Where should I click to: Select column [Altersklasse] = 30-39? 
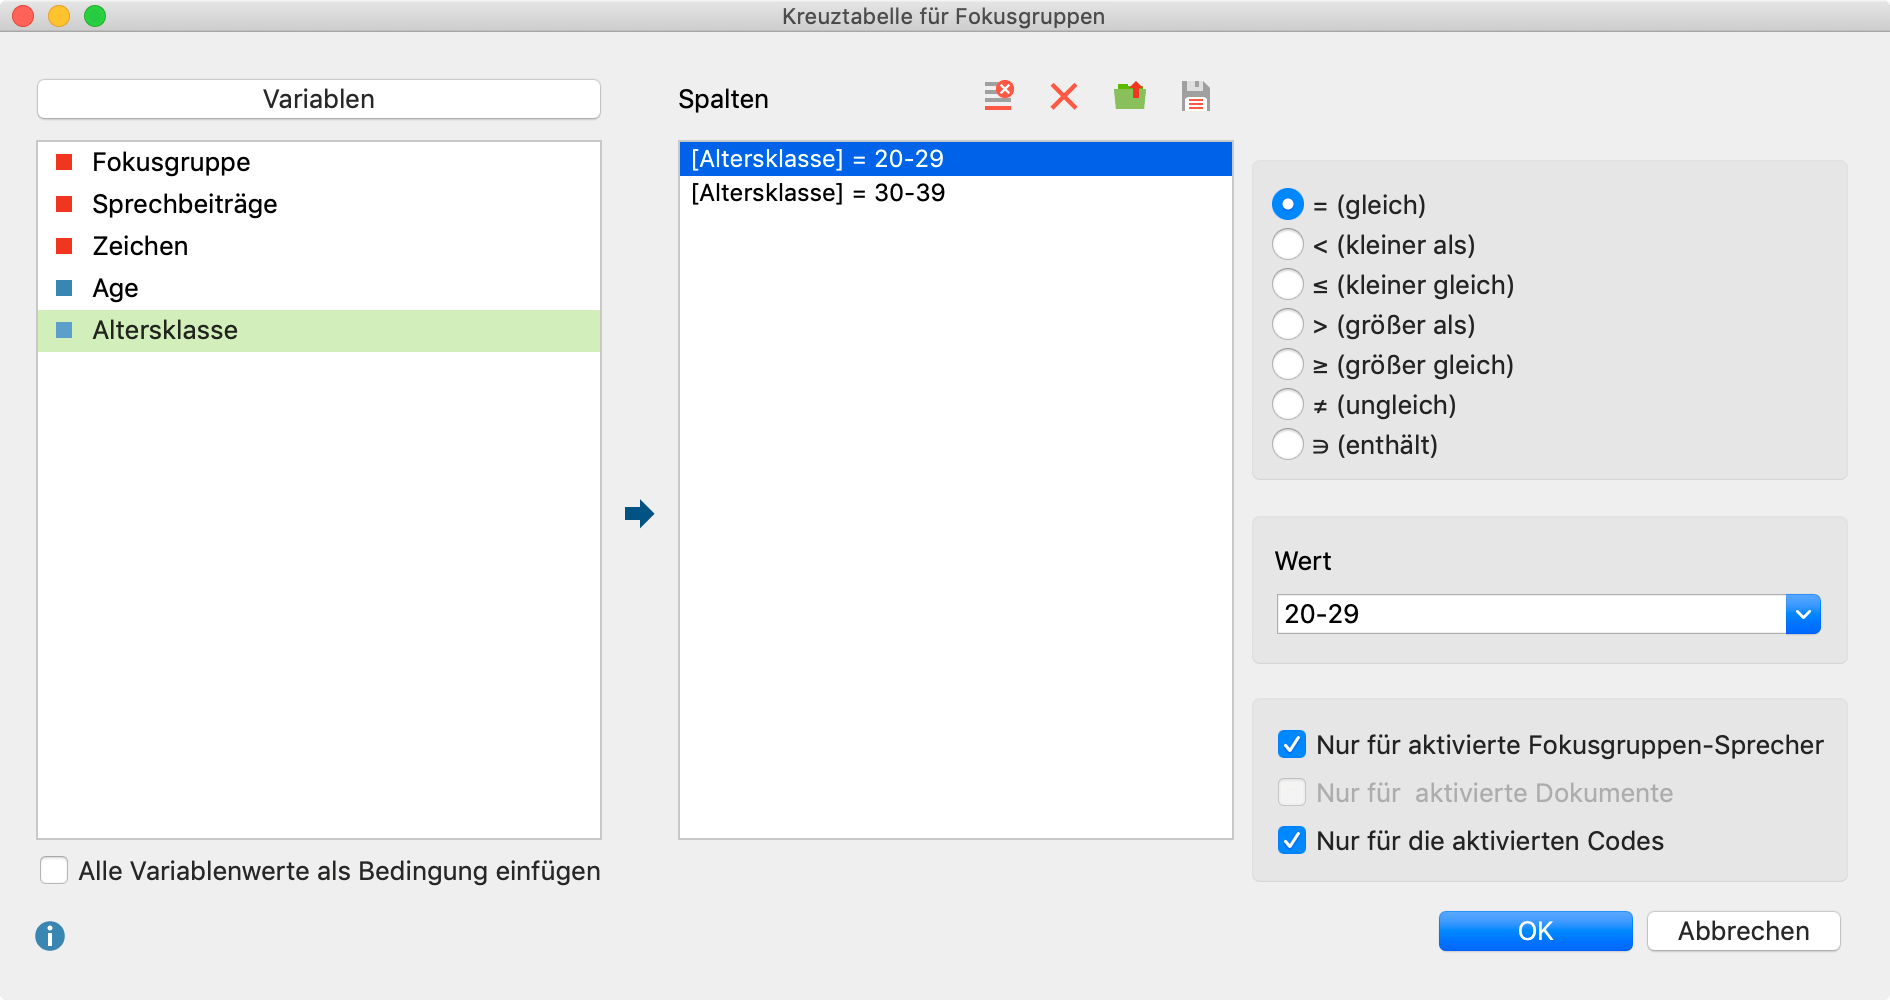[956, 193]
